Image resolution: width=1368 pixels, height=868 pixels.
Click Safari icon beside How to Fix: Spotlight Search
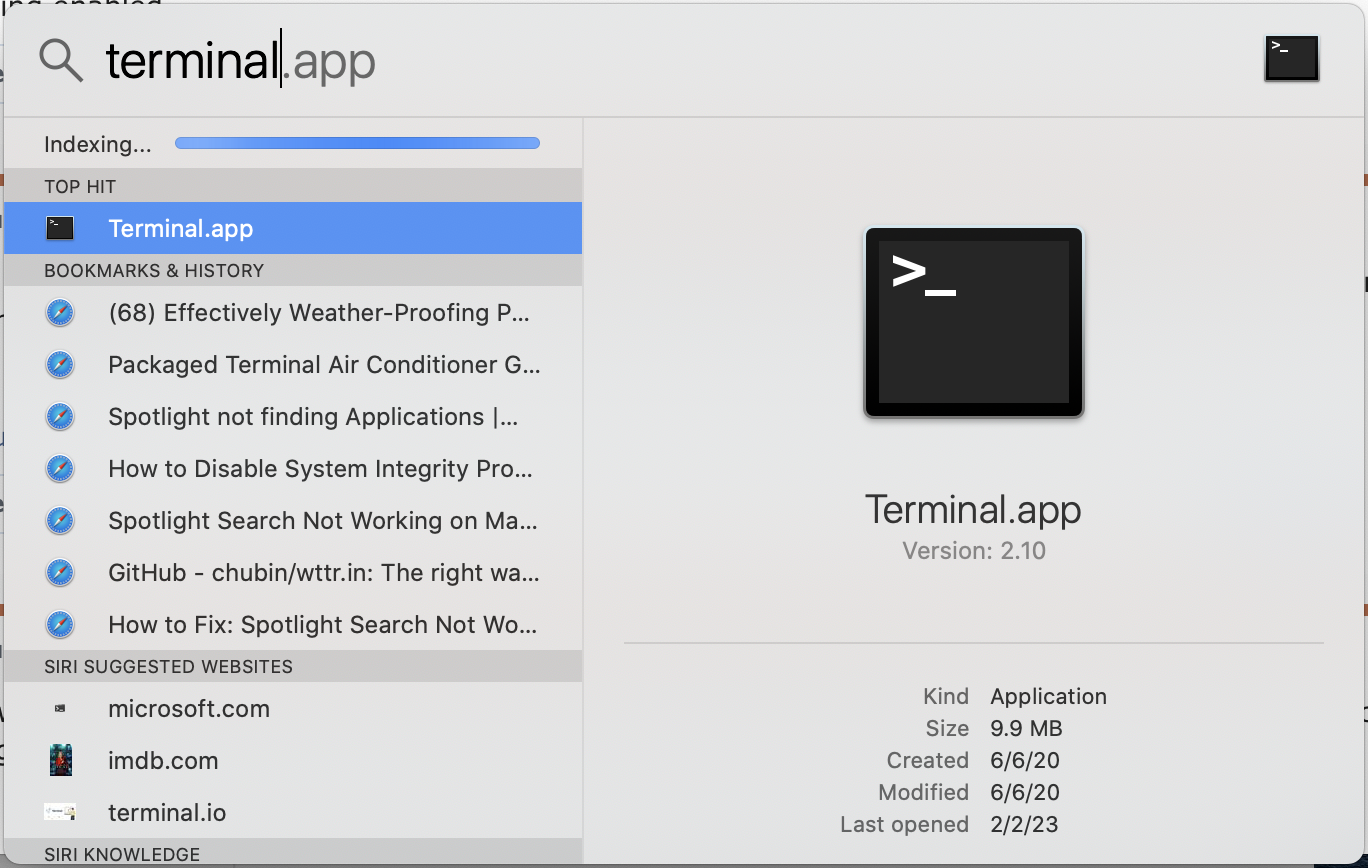pyautogui.click(x=60, y=625)
